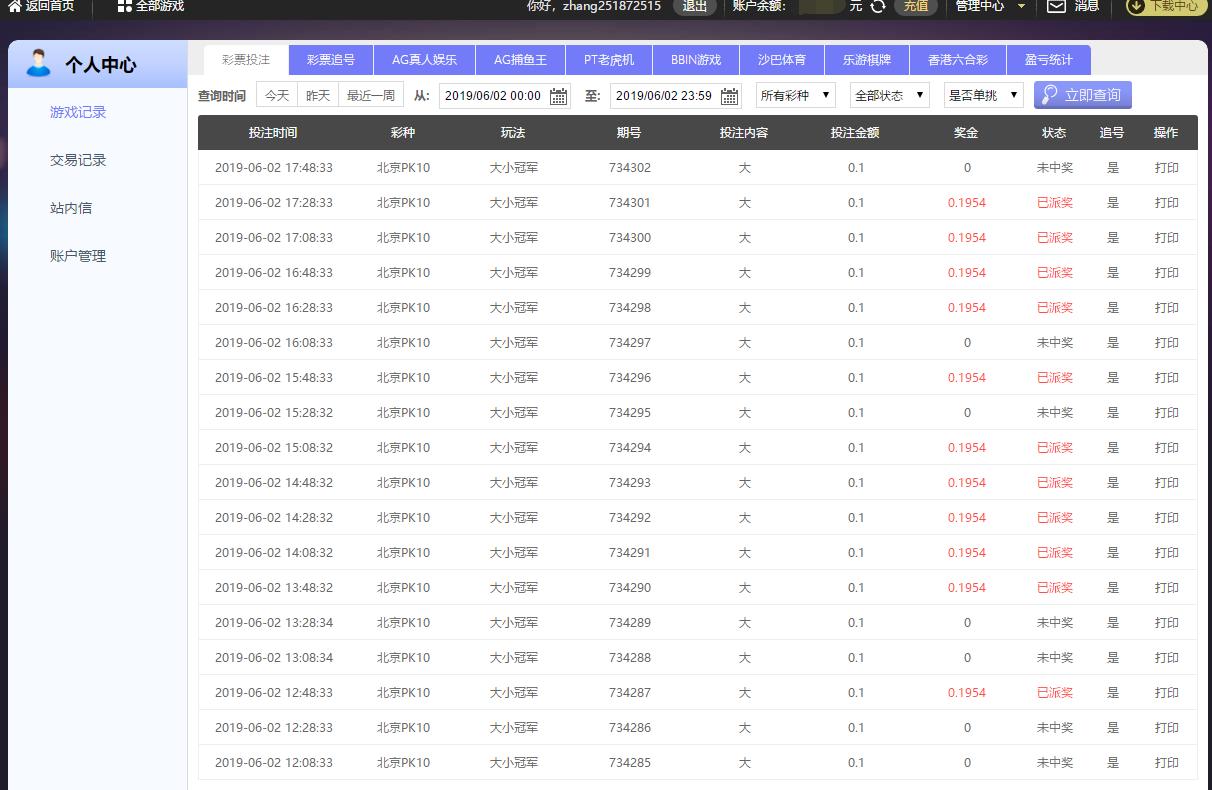Click the 立即查询 search button

click(1083, 95)
